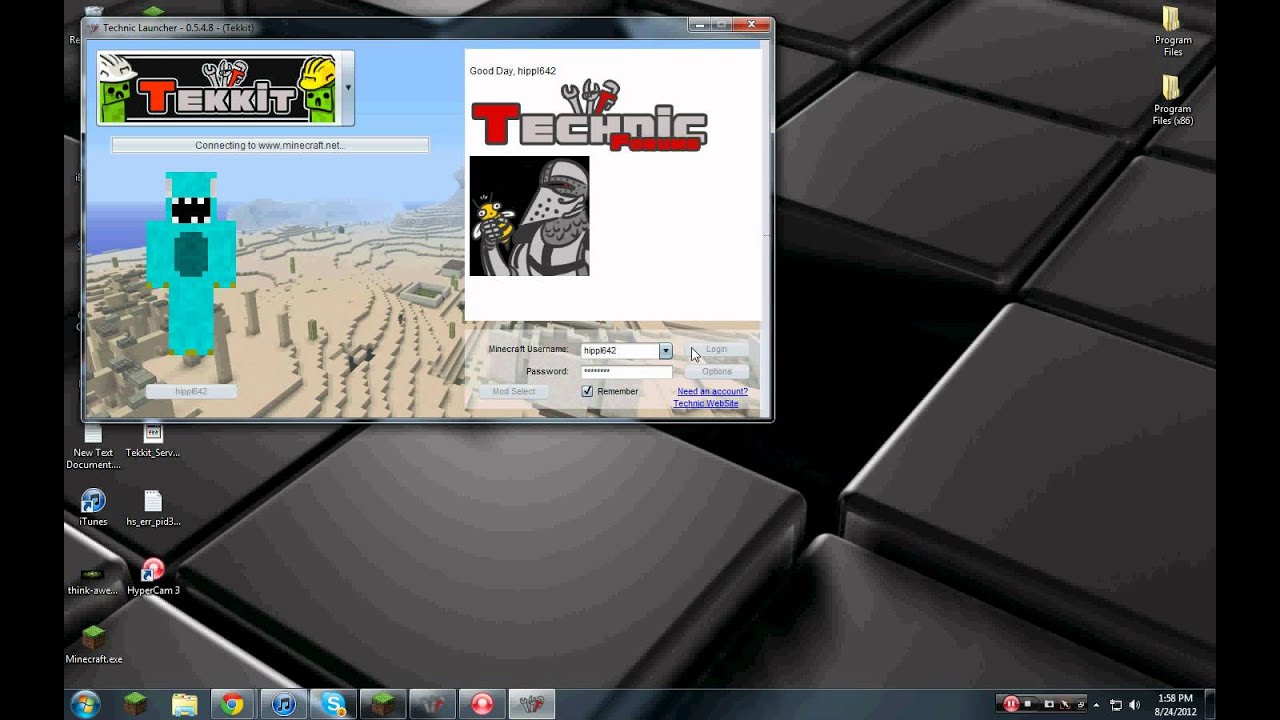Click the Mod Select button

514,392
